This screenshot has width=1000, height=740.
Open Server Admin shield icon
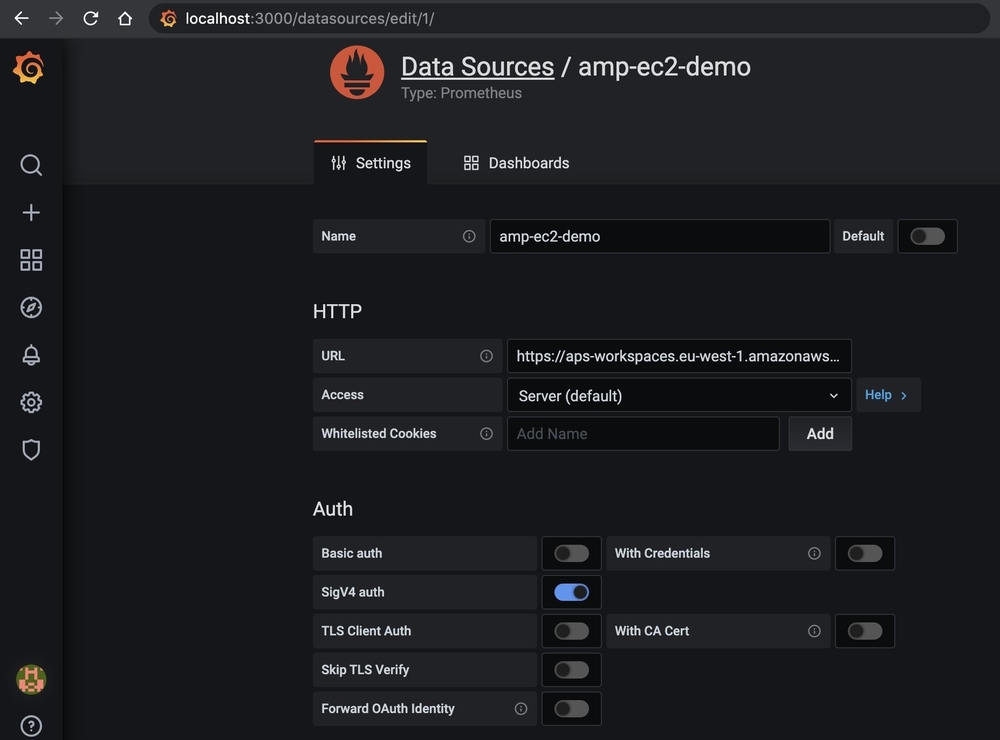31,450
